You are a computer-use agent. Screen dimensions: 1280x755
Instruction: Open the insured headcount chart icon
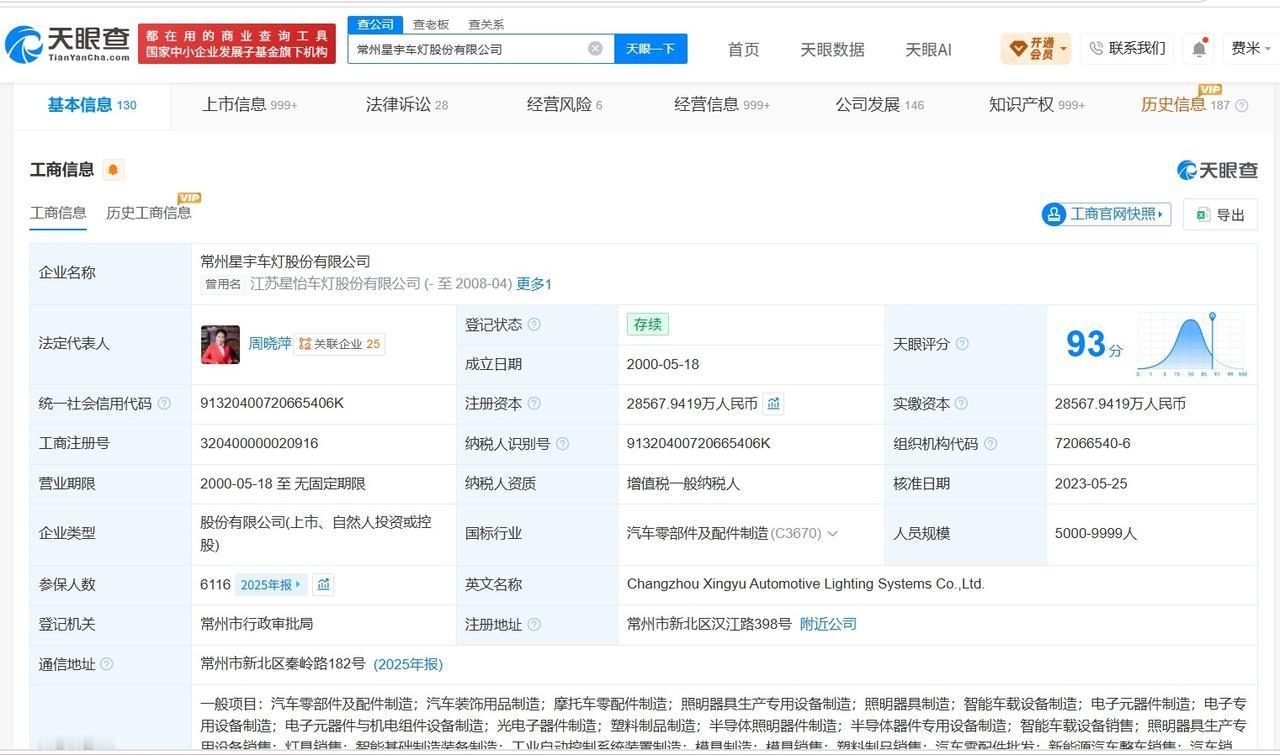click(323, 584)
